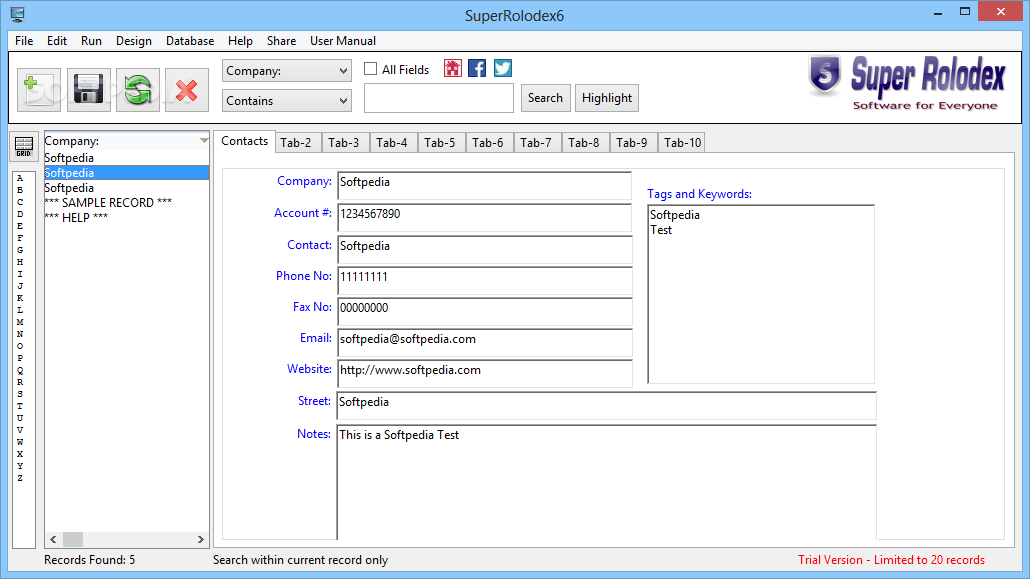
Task: Select the Contacts tab
Action: [x=244, y=141]
